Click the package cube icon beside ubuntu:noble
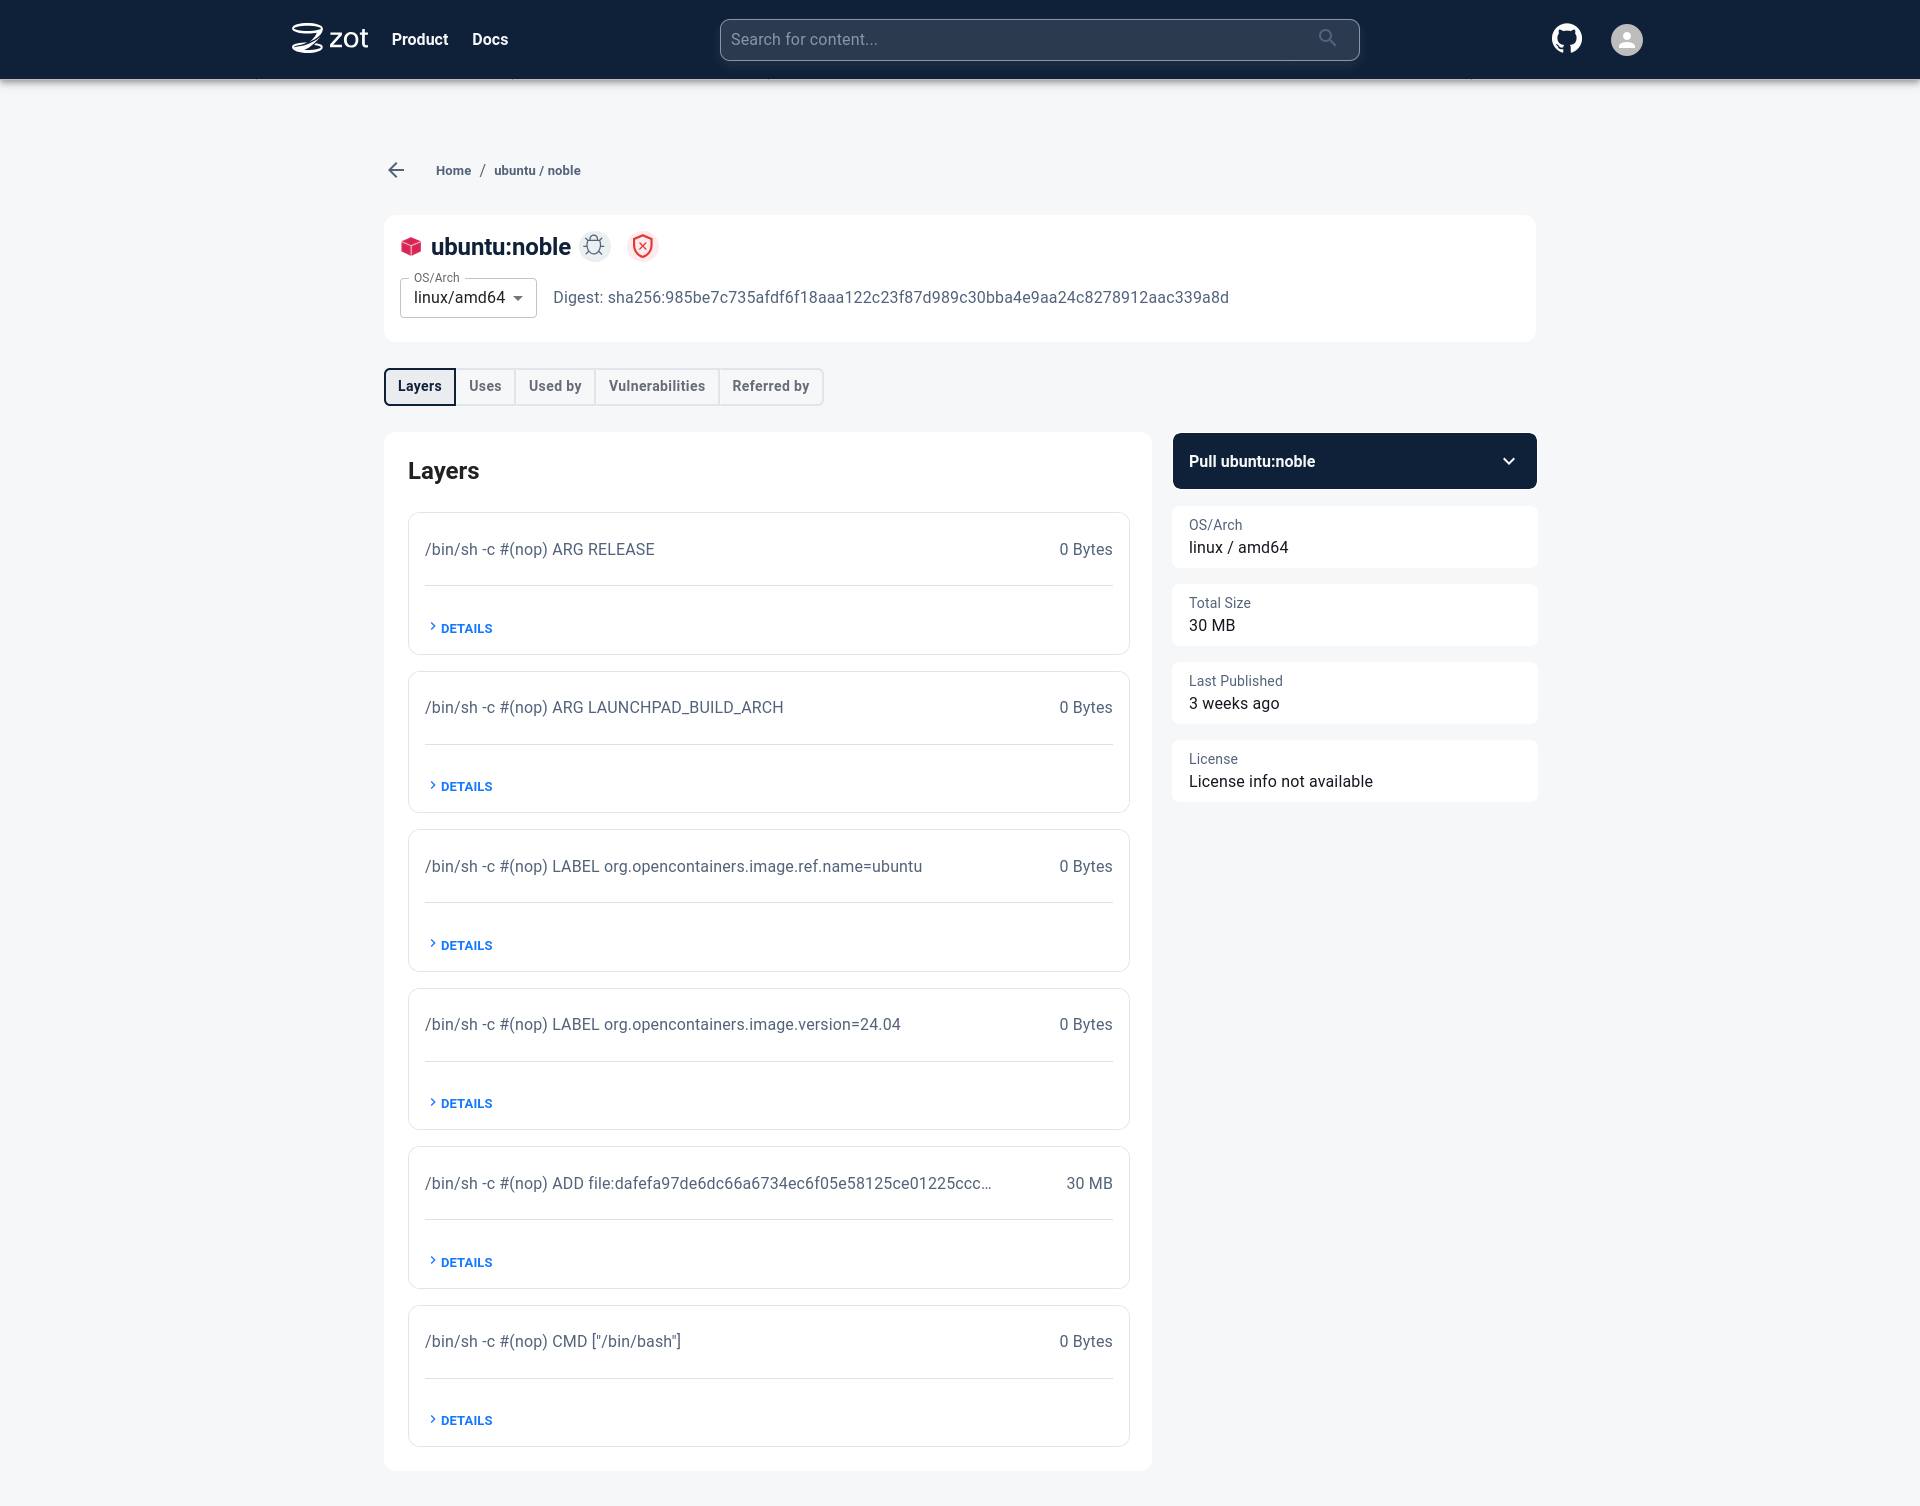This screenshot has width=1920, height=1506. tap(410, 246)
